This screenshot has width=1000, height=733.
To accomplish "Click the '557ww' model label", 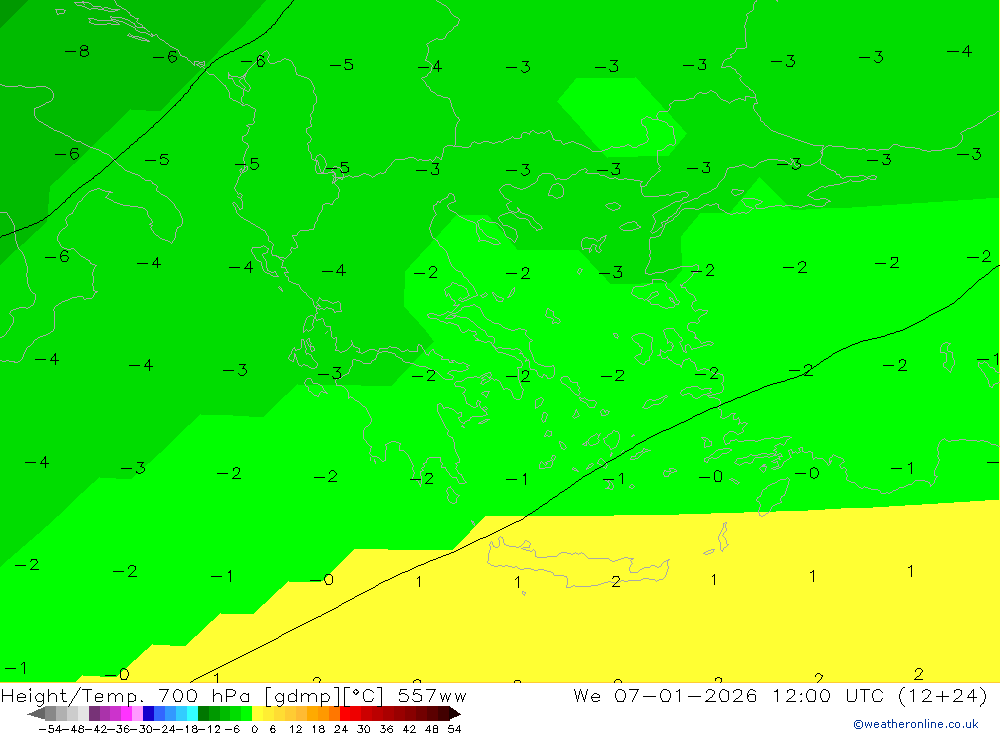I will pos(432,696).
